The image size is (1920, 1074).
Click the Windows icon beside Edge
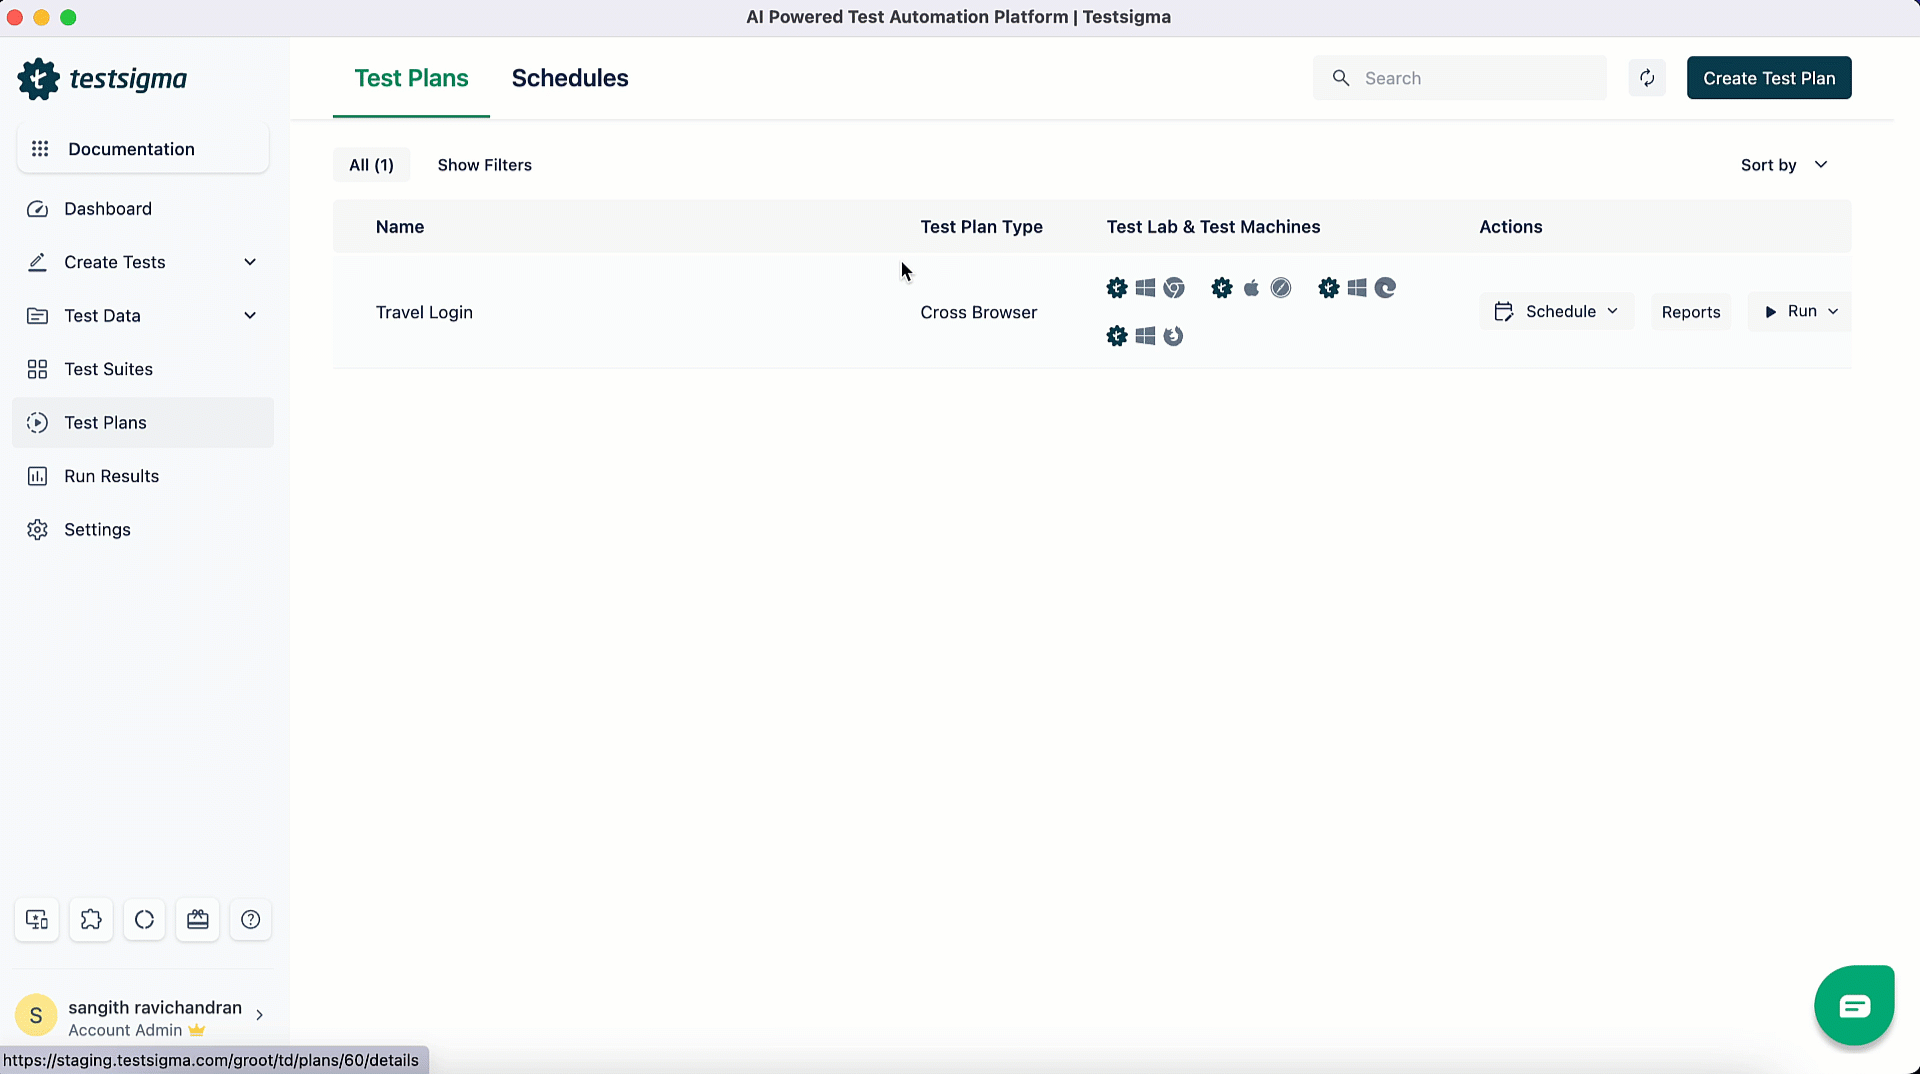(x=1357, y=288)
